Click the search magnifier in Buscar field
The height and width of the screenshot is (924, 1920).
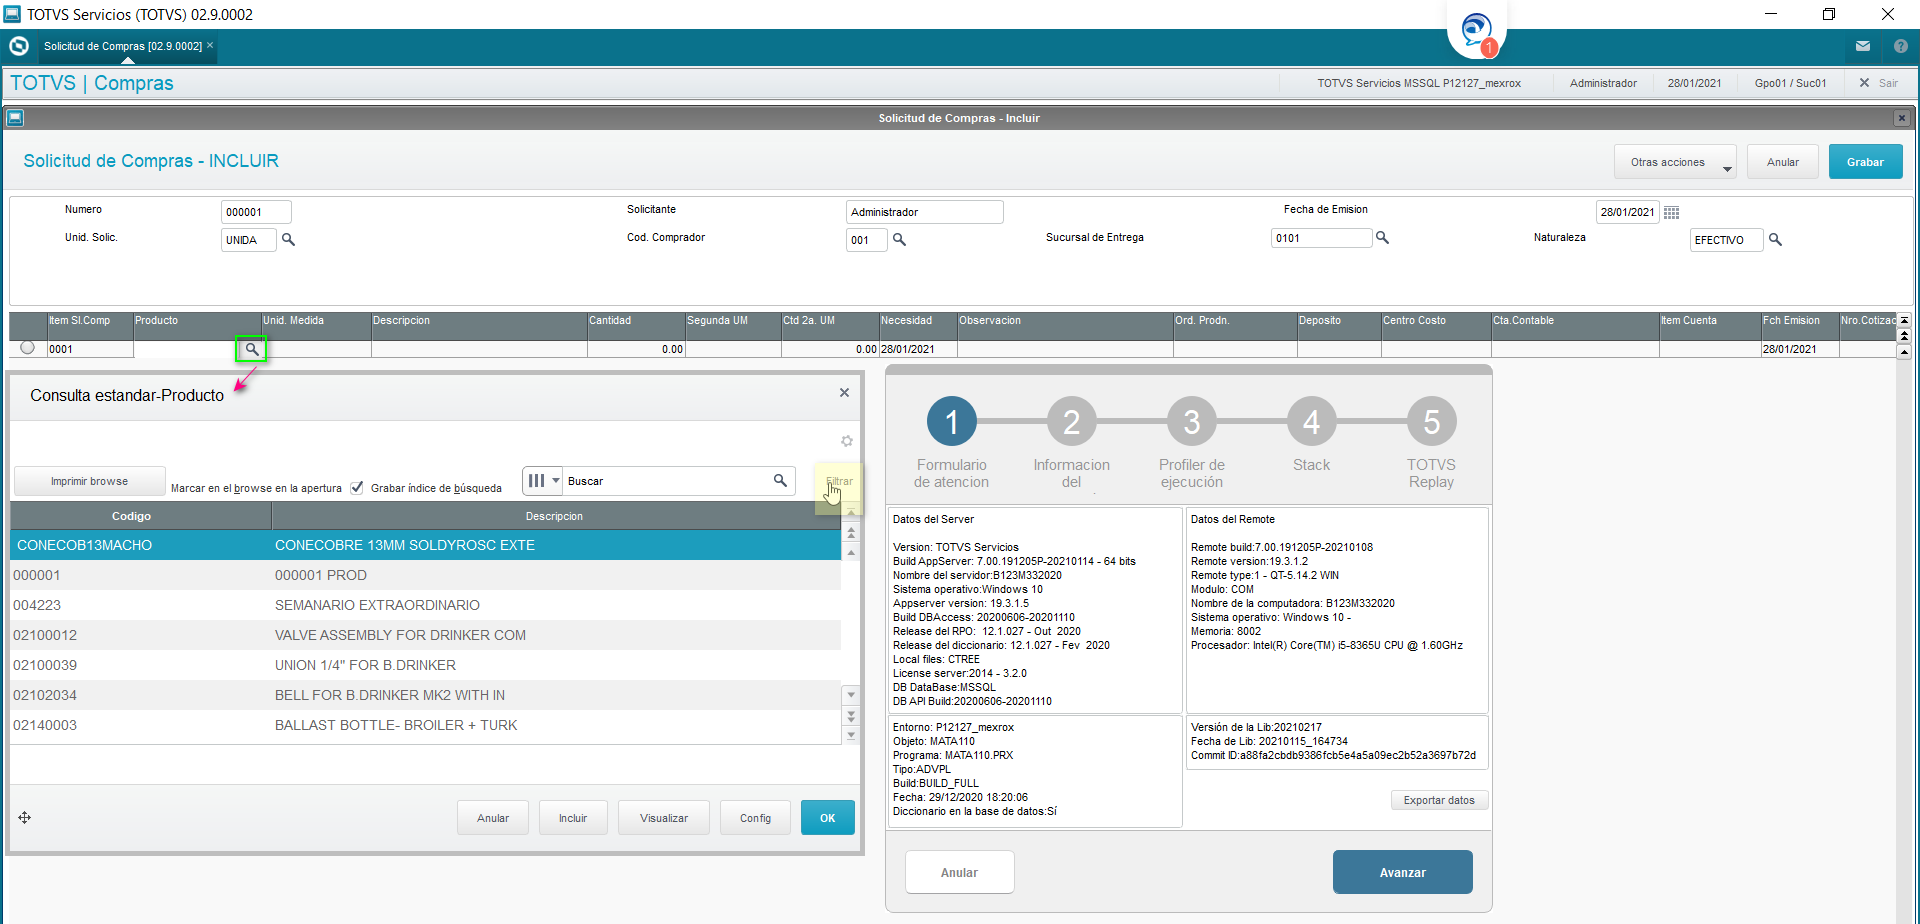coord(780,481)
